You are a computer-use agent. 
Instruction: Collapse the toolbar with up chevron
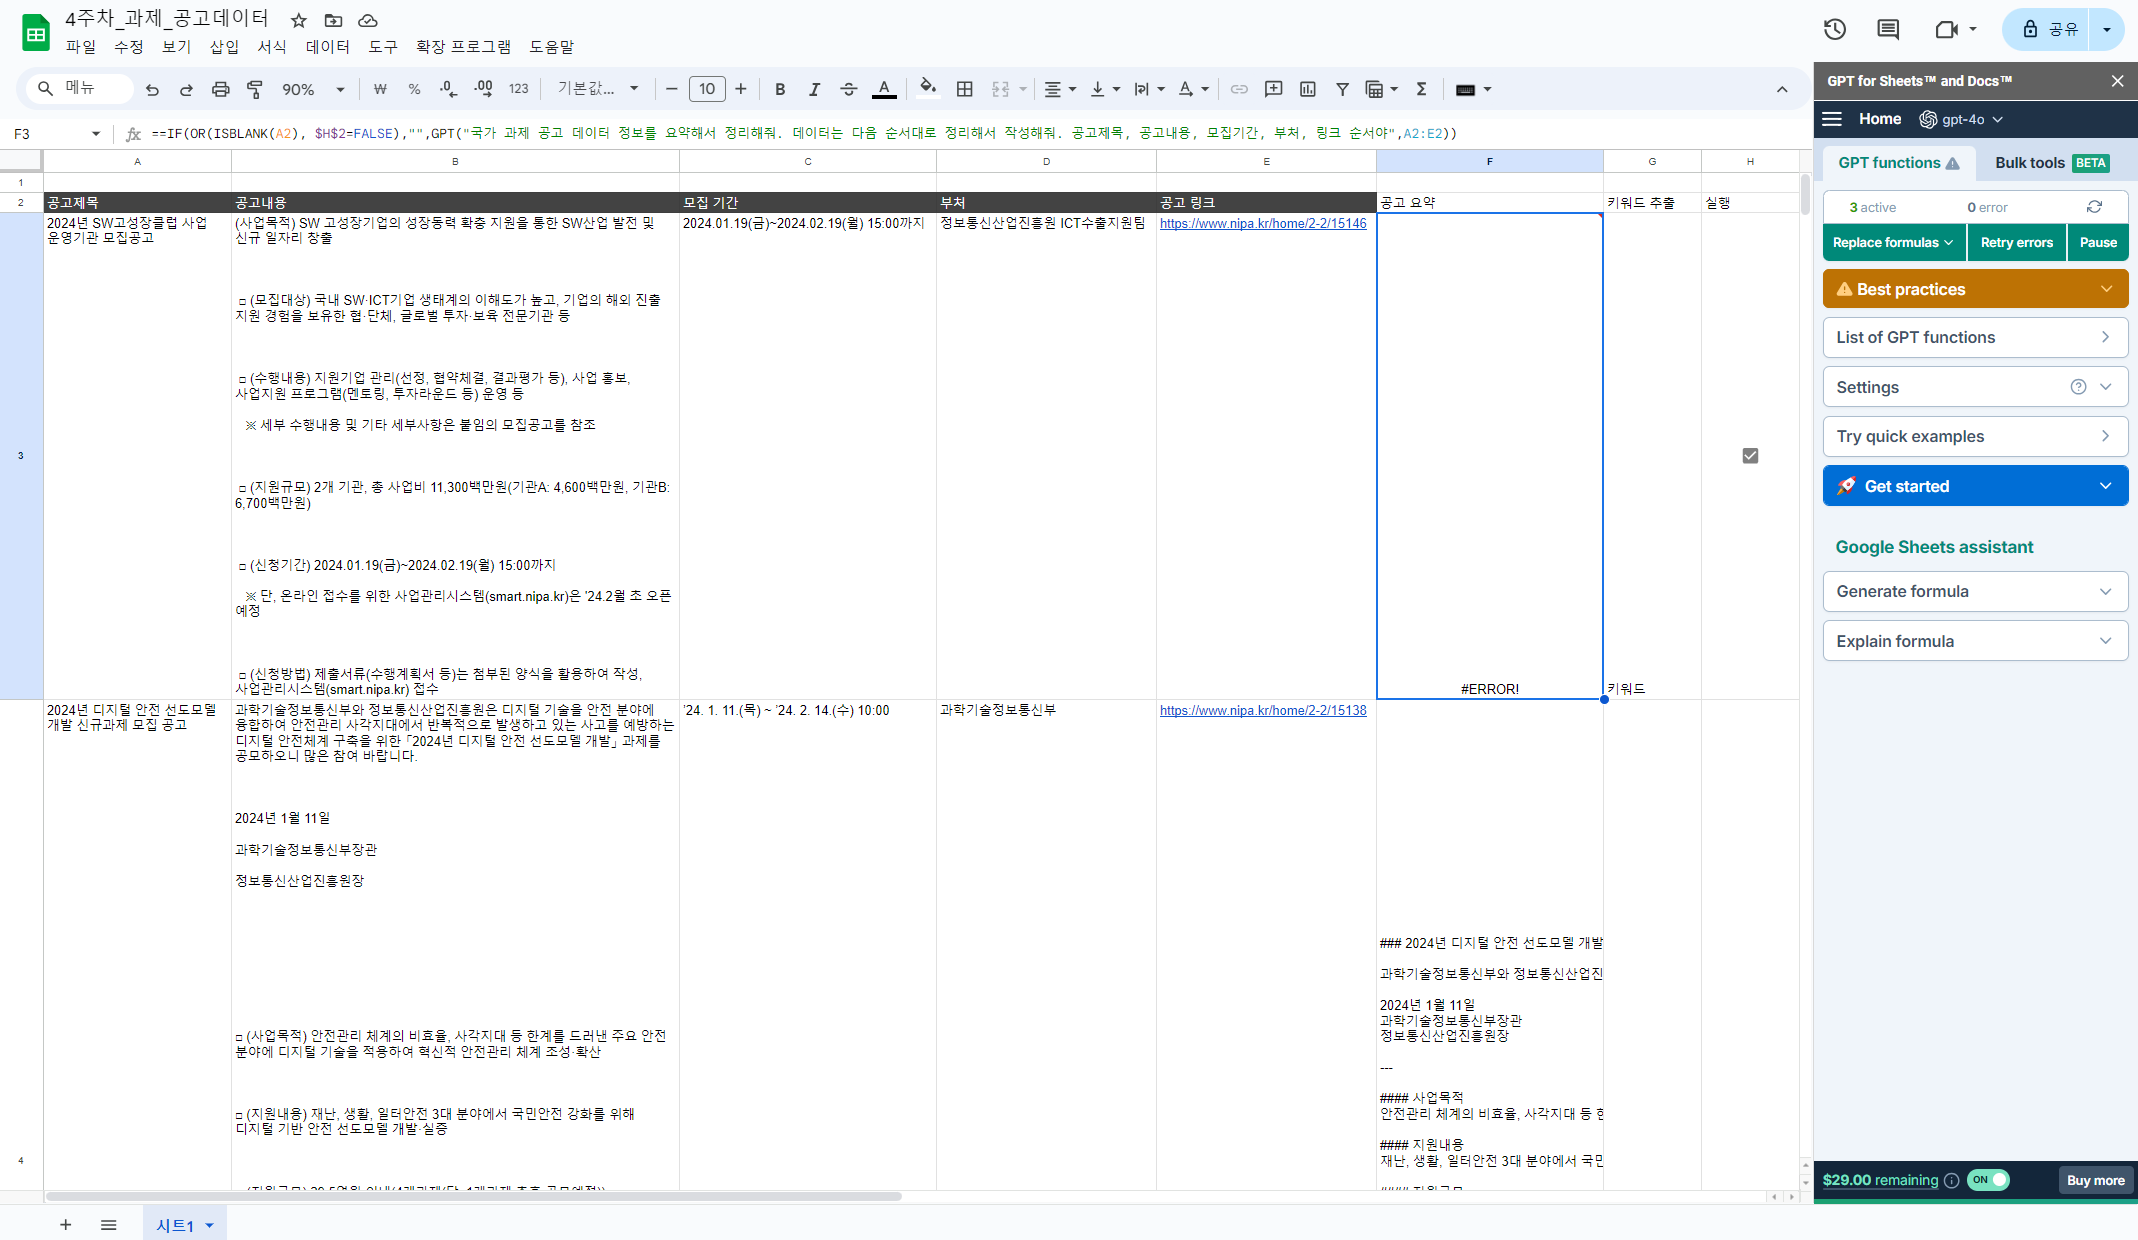coord(1782,90)
